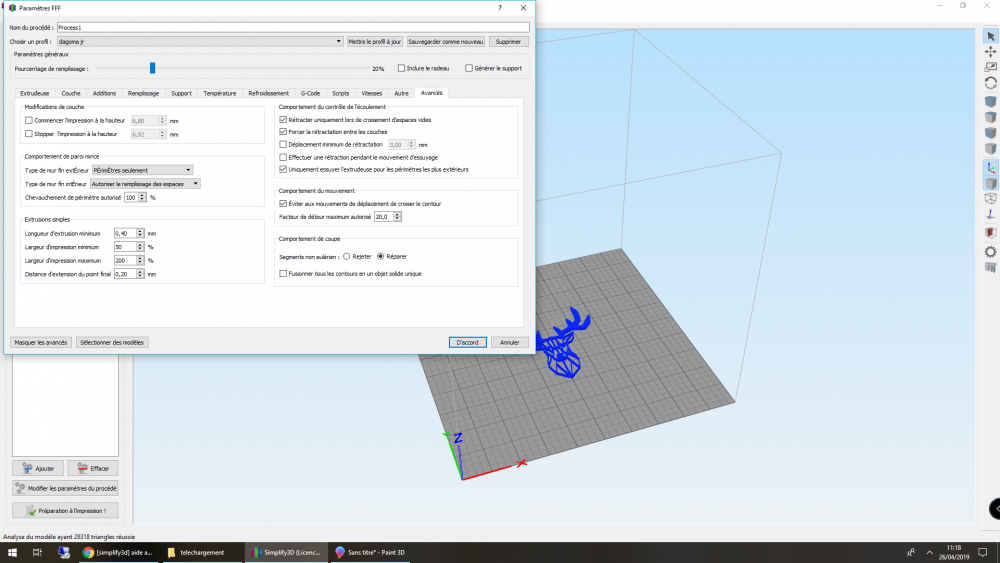Confirm with the D'accord button
Image resolution: width=1000 pixels, height=563 pixels.
[467, 342]
